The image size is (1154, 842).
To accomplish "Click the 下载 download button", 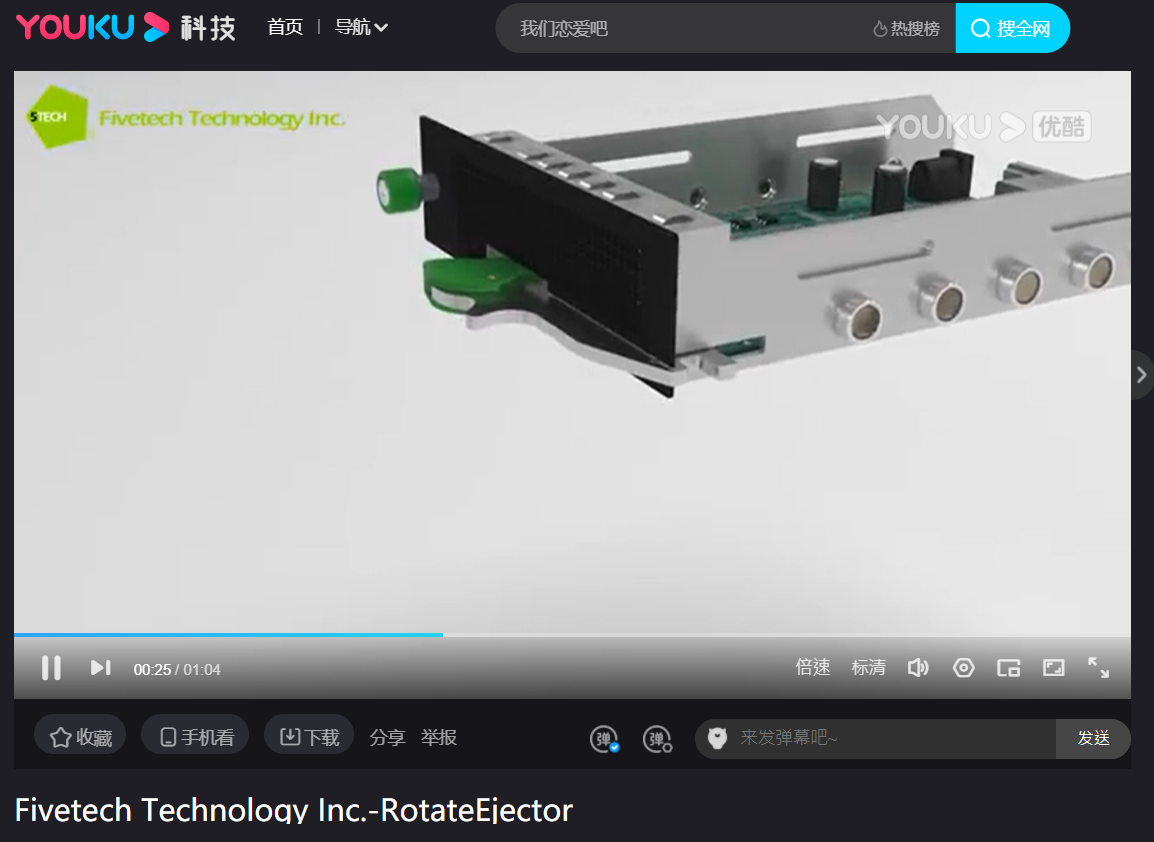I will (309, 737).
